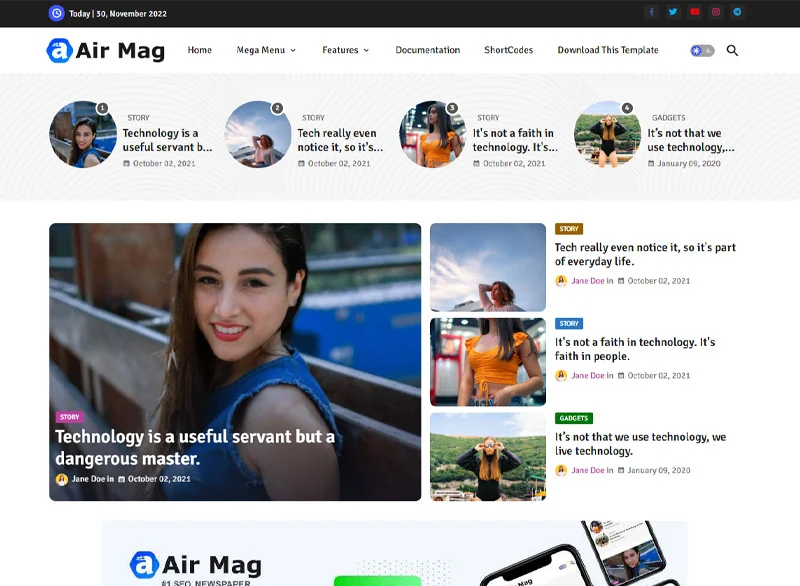800x586 pixels.
Task: Open 'It's not a faith in technology. It's faith in people.'
Action: tap(635, 349)
